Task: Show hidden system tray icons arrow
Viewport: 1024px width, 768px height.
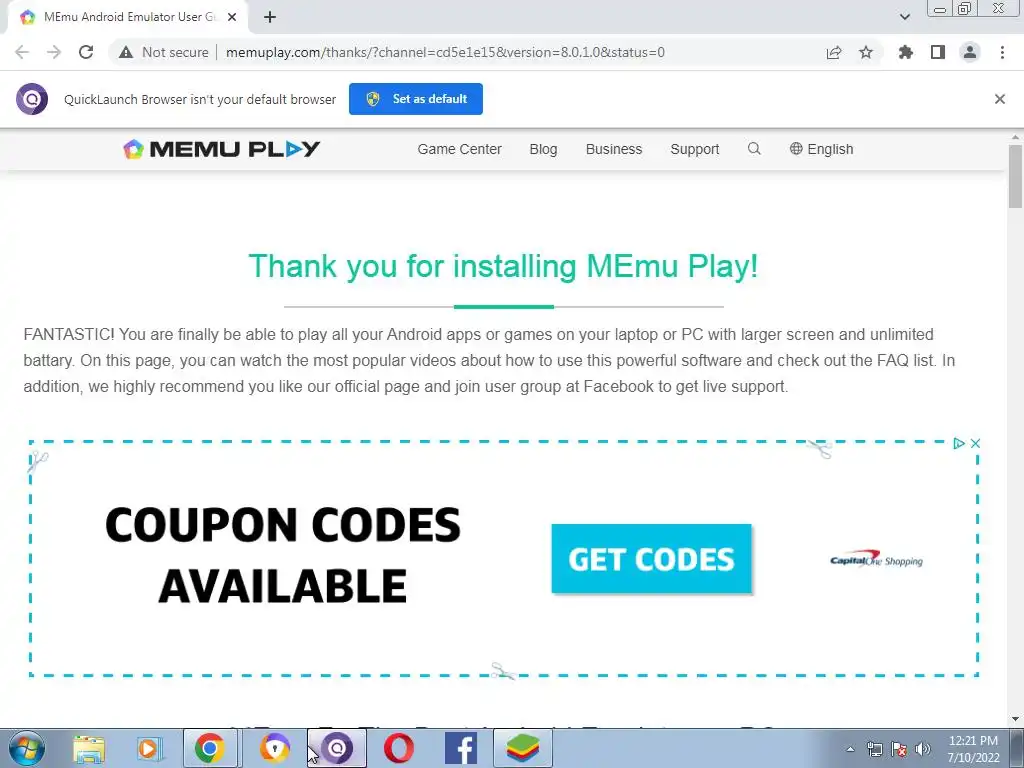Action: (850, 749)
